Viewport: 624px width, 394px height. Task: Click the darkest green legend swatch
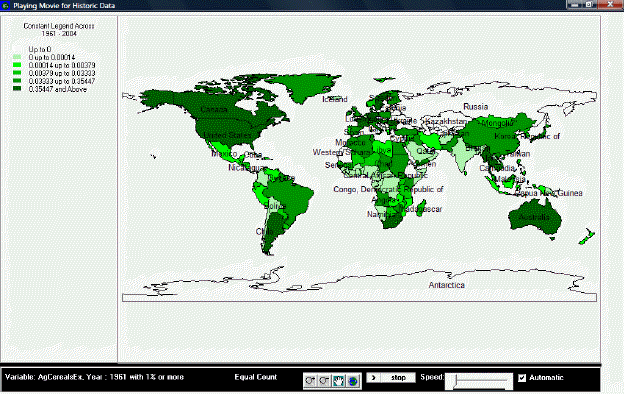17,89
